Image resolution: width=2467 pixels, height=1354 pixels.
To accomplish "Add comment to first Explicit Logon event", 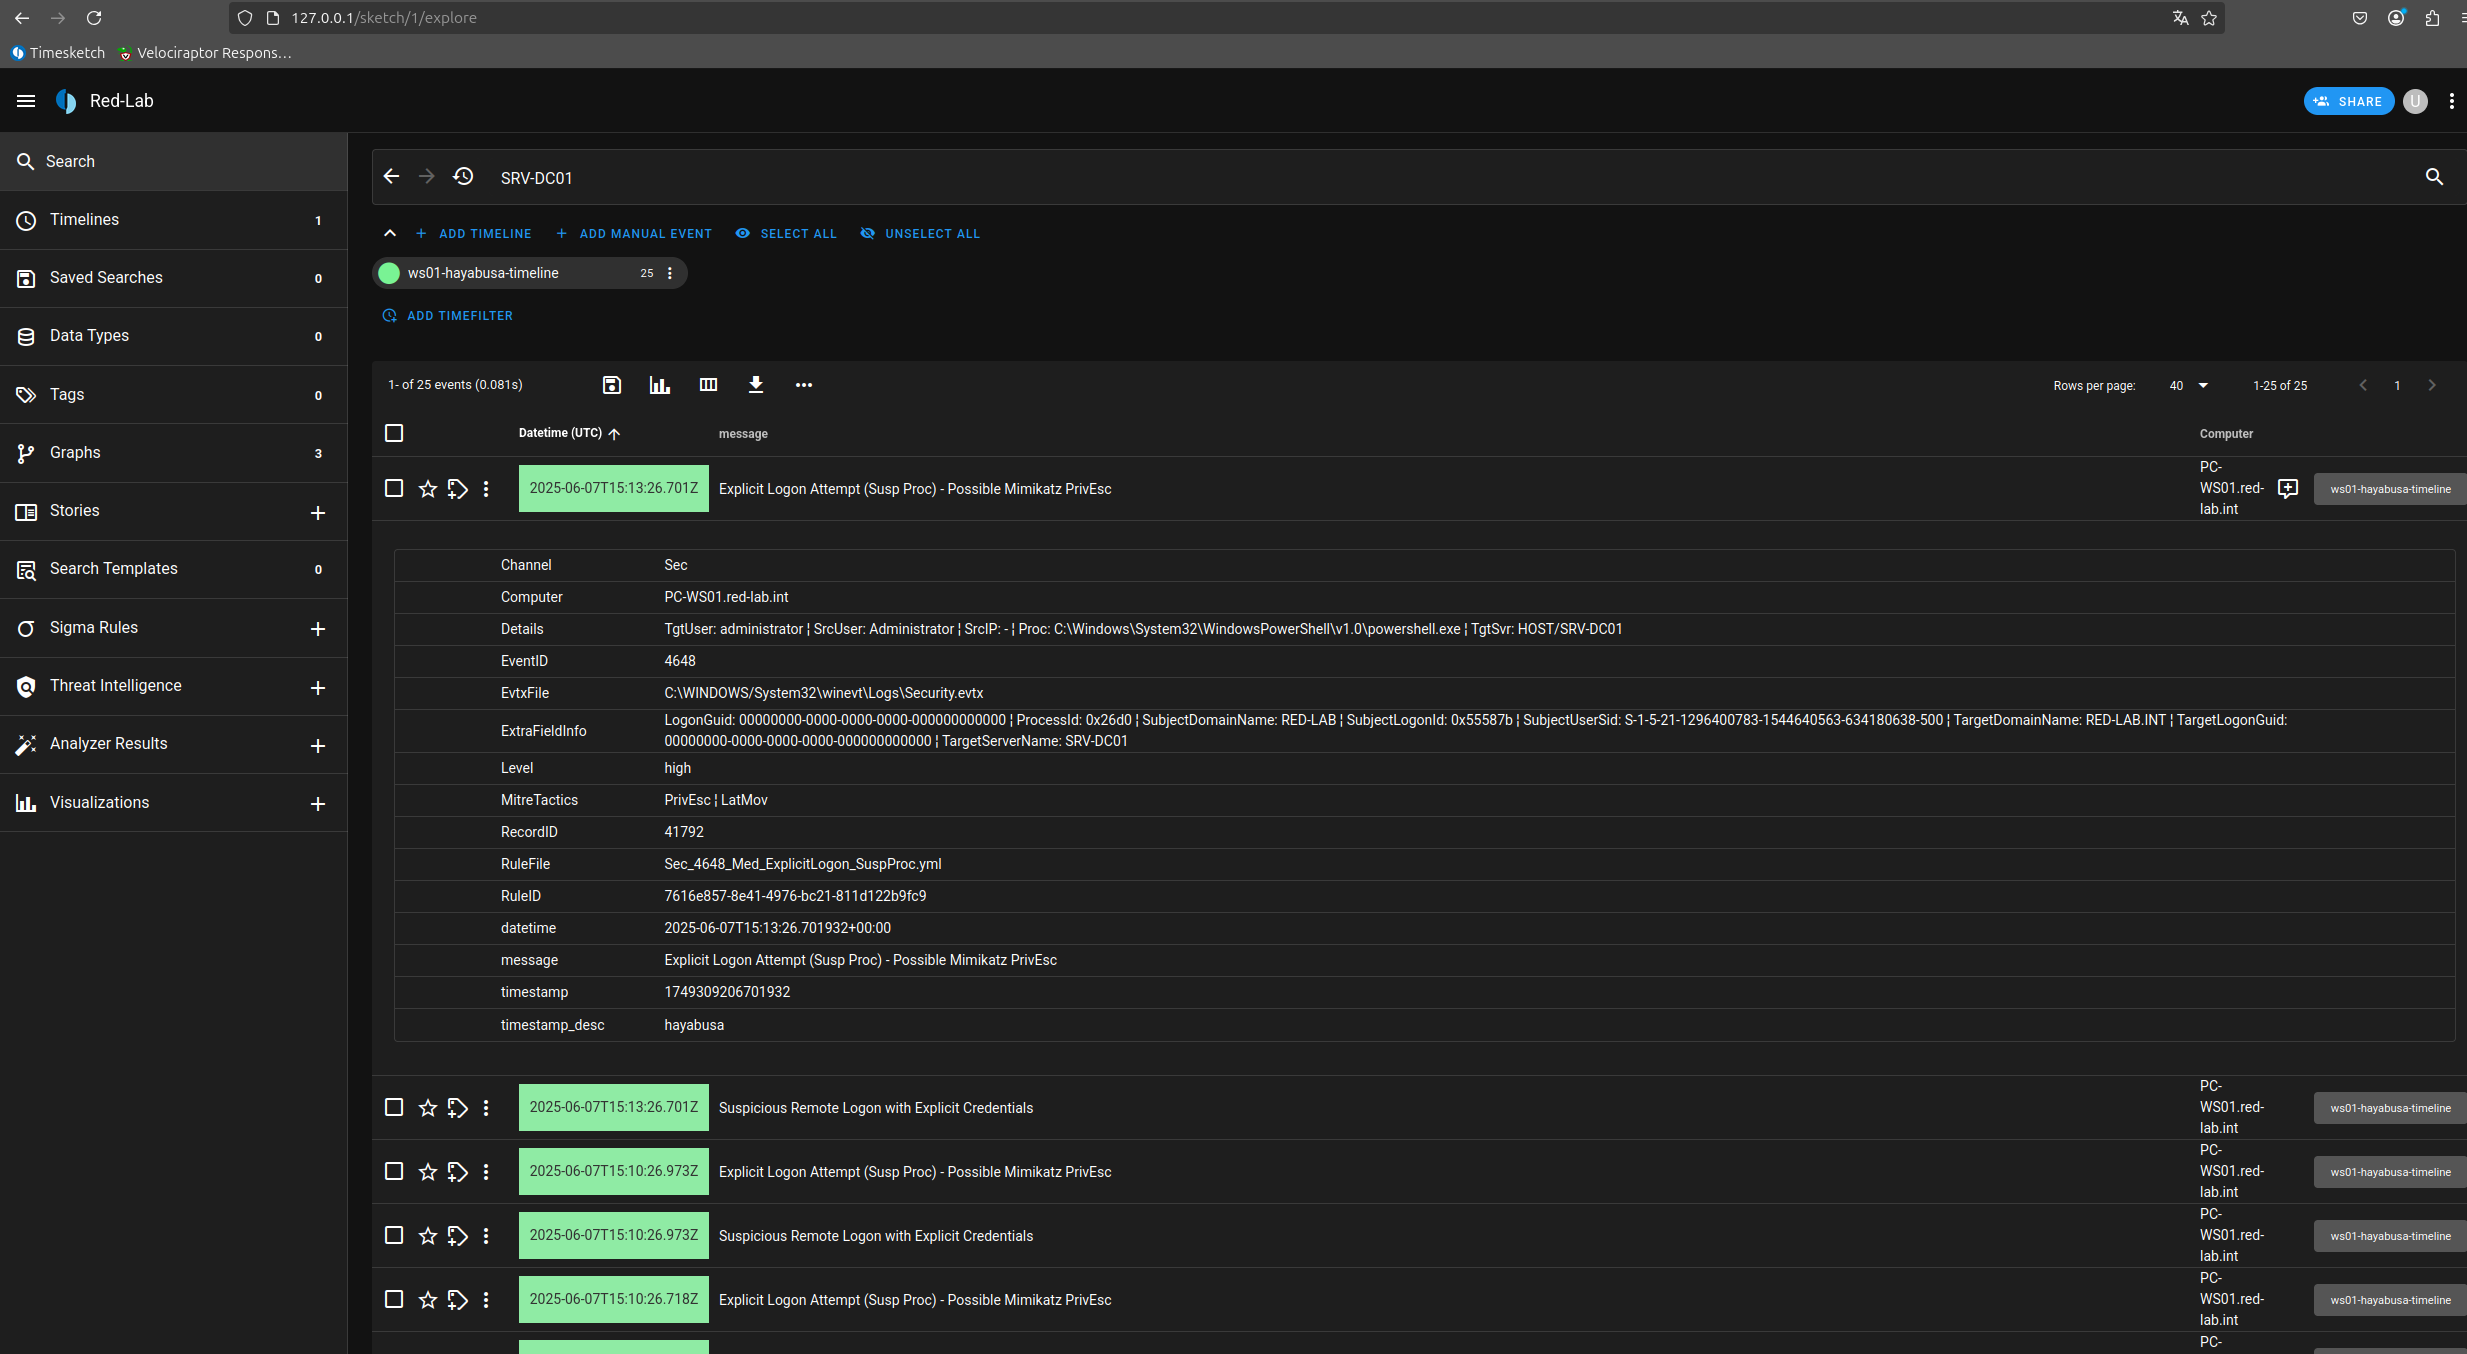I will click(2288, 489).
